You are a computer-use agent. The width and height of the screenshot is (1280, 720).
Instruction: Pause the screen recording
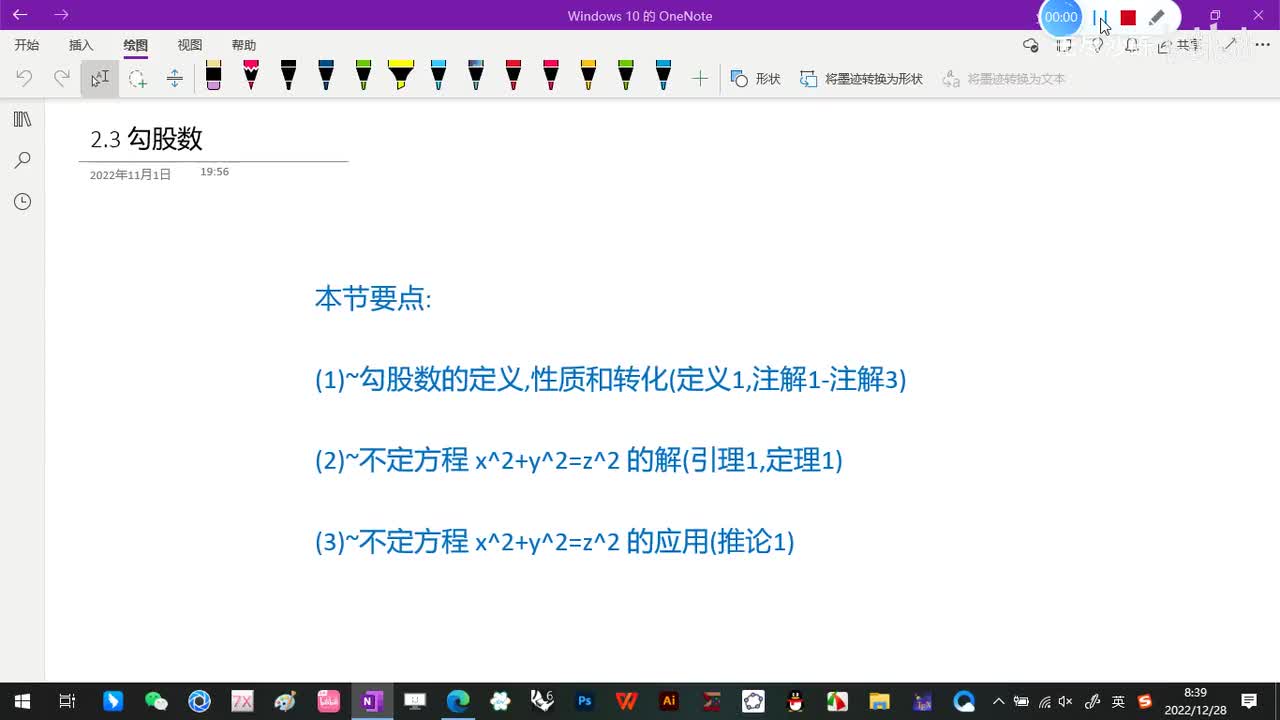(x=1100, y=17)
